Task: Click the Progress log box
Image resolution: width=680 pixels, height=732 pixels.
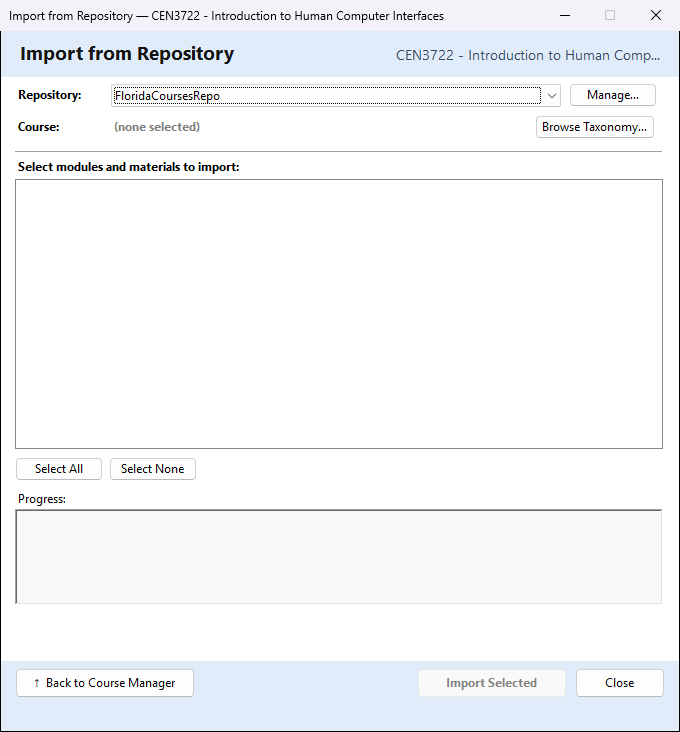Action: click(x=339, y=556)
